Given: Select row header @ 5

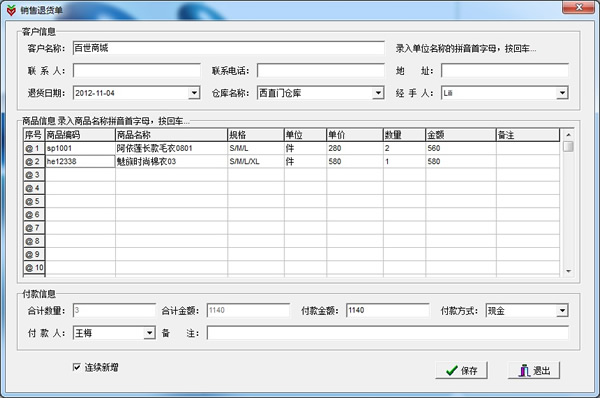Looking at the screenshot, I should point(34,201).
